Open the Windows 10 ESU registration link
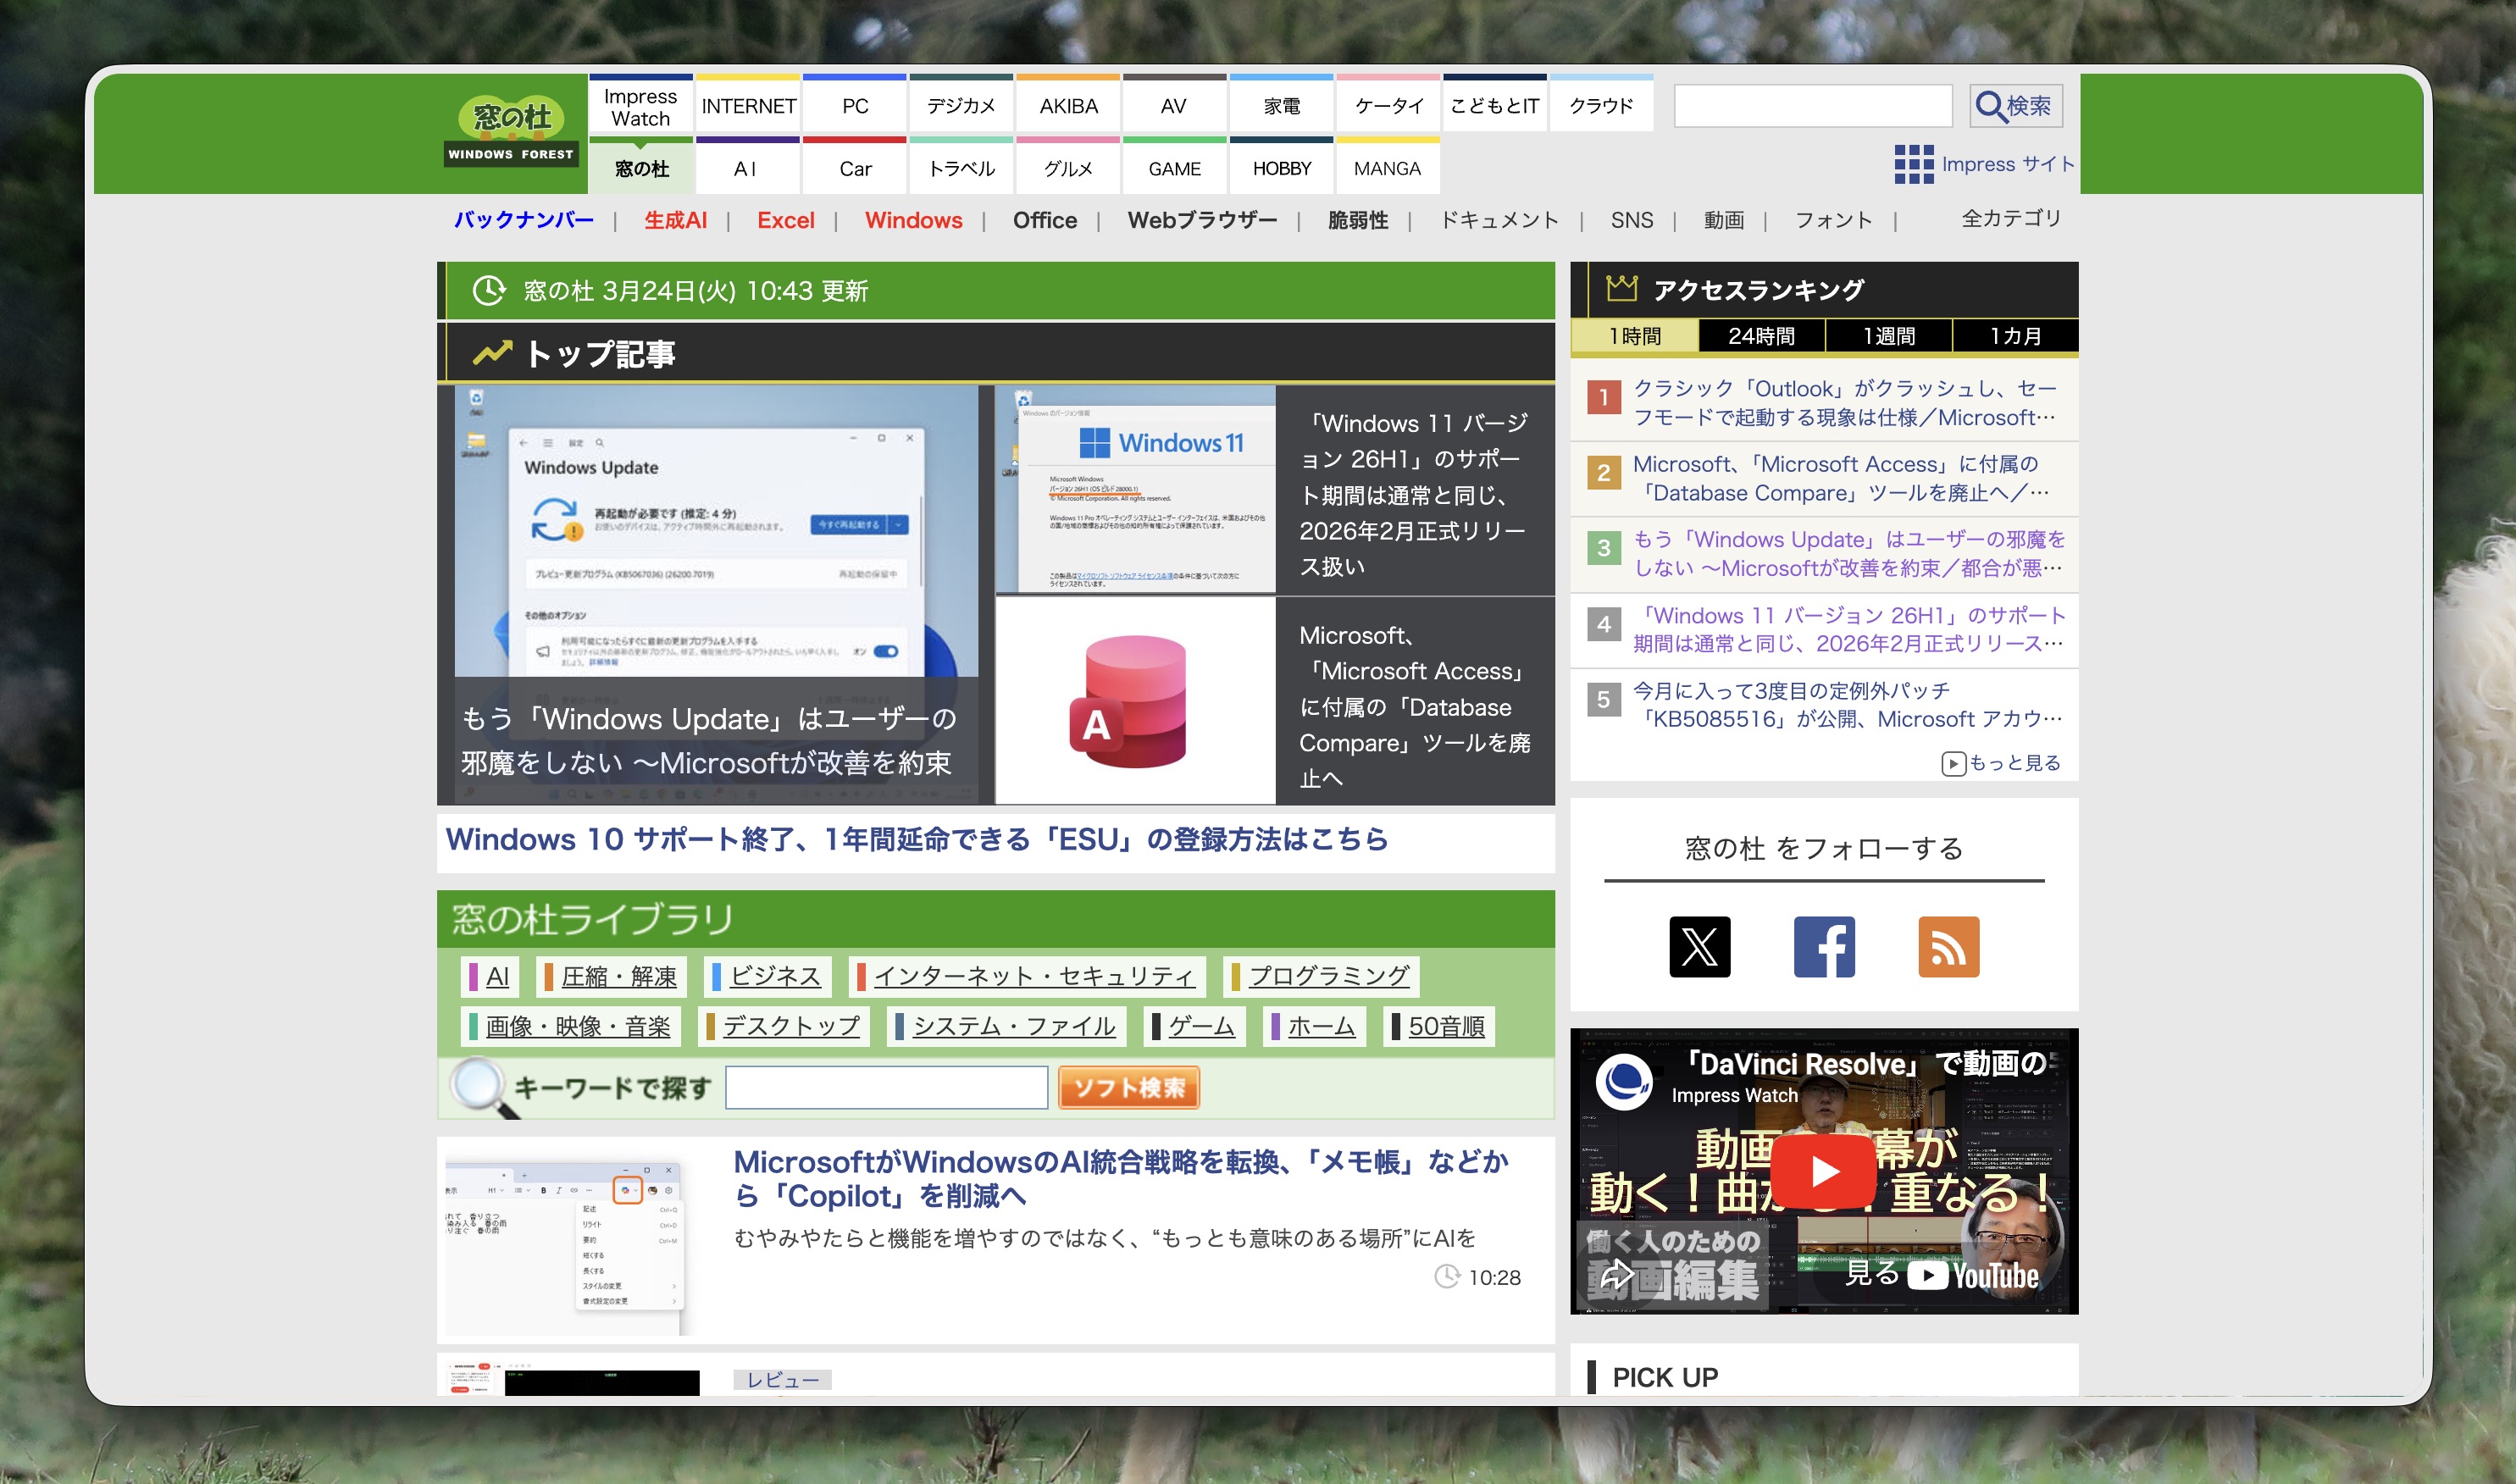The width and height of the screenshot is (2516, 1484). 918,840
